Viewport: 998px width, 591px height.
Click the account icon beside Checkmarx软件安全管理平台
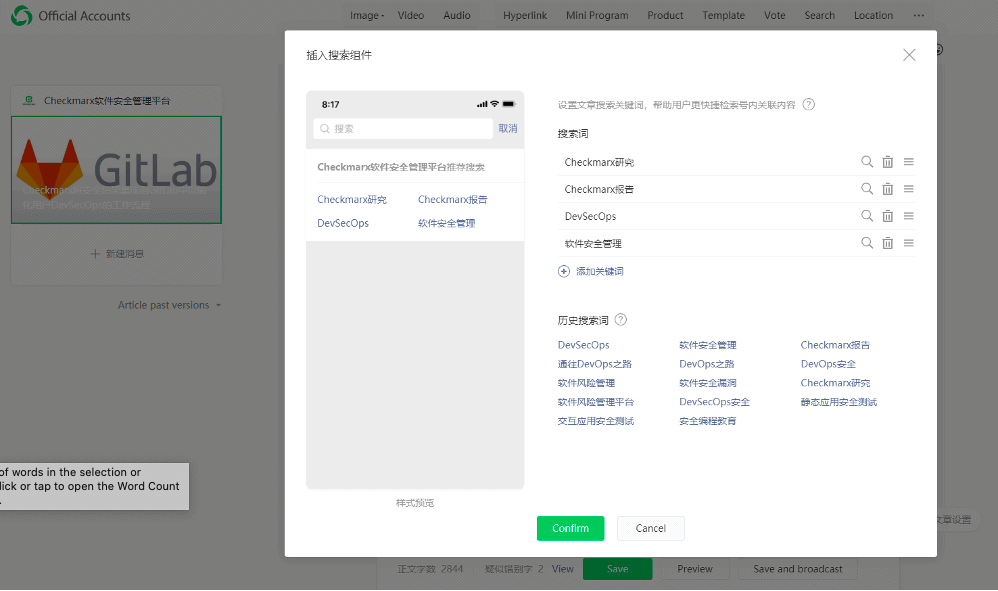29,101
